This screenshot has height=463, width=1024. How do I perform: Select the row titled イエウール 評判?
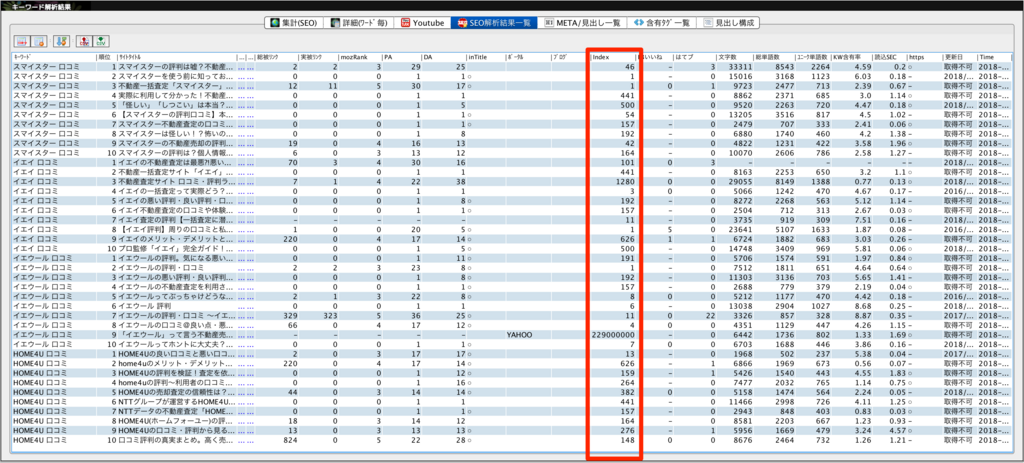[511, 306]
